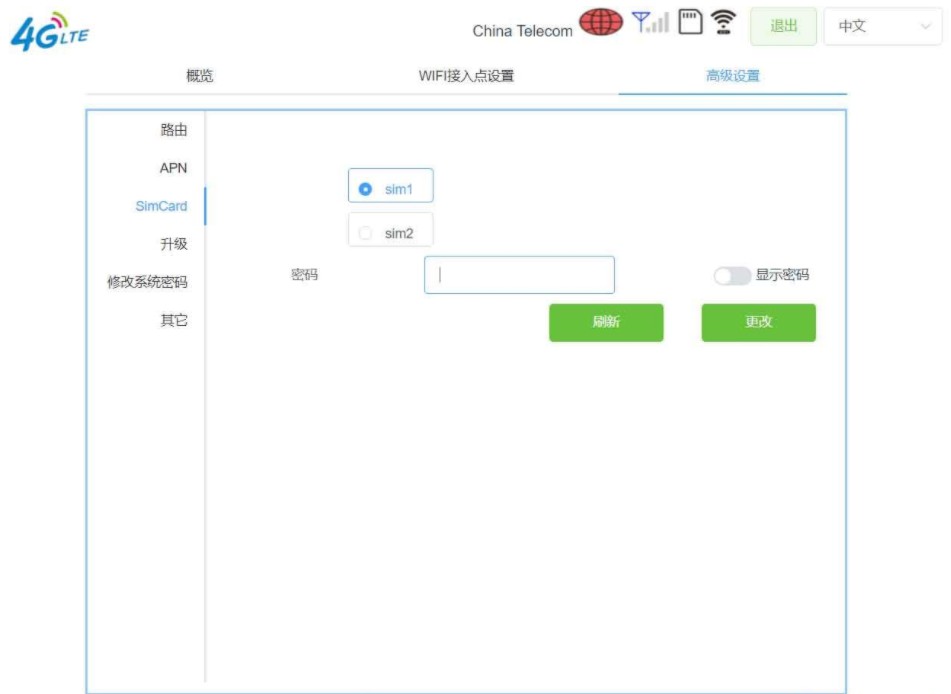Open 修改系统密码 in the sidebar
The height and width of the screenshot is (694, 951).
point(147,282)
